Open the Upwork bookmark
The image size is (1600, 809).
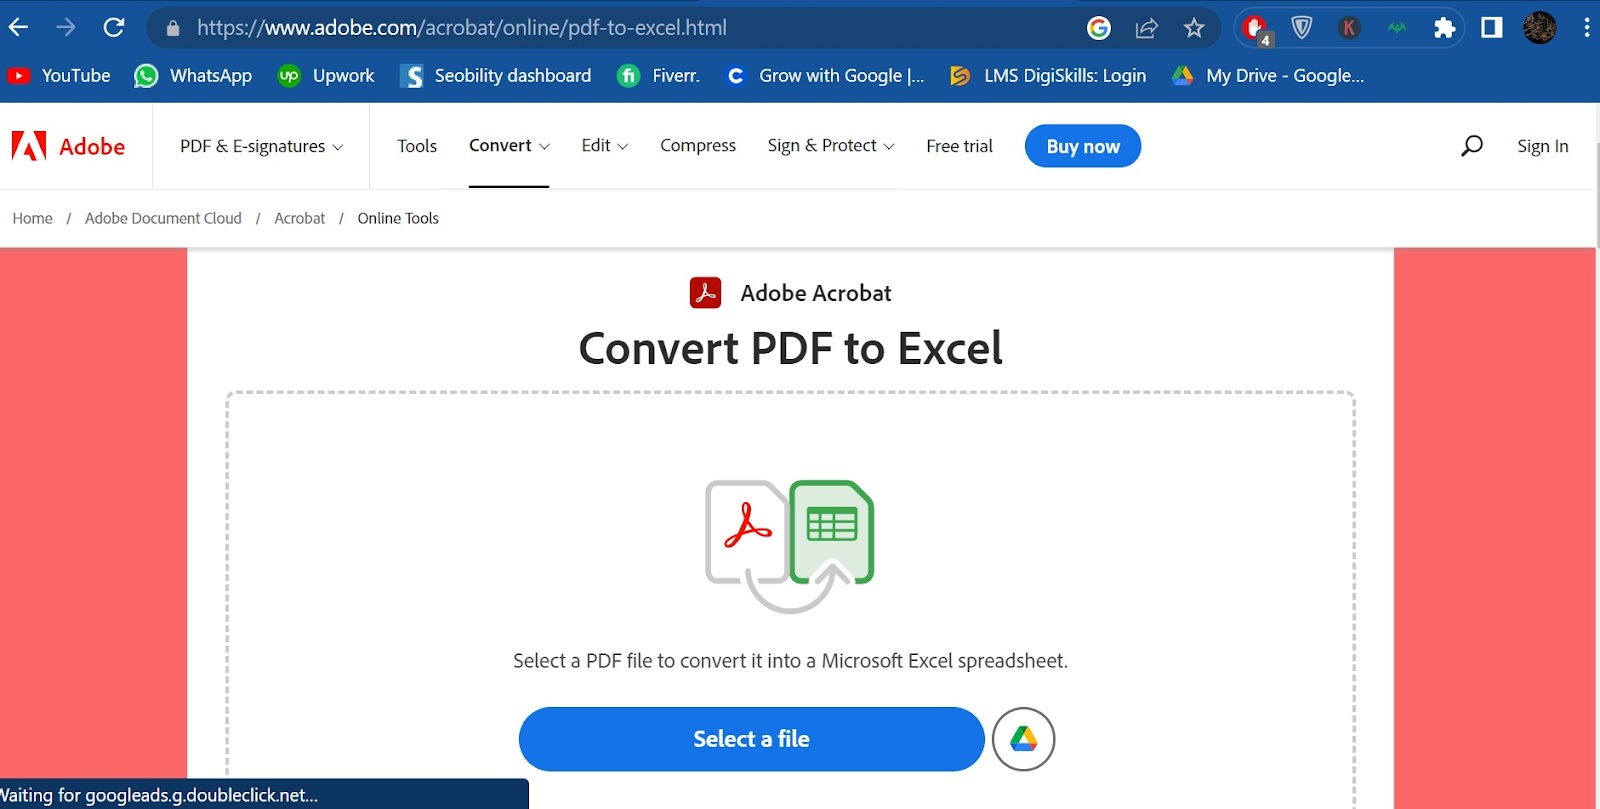(x=326, y=76)
